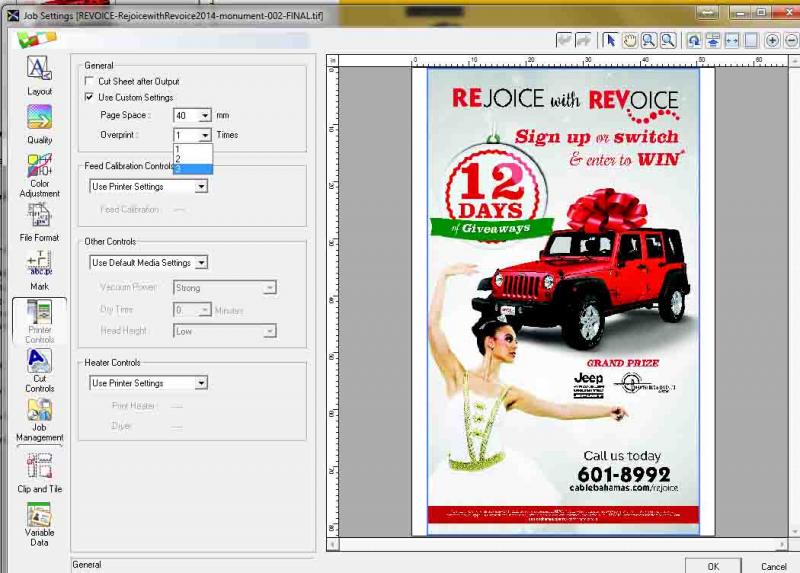Click Cancel to discard changes
800x573 pixels.
773,565
